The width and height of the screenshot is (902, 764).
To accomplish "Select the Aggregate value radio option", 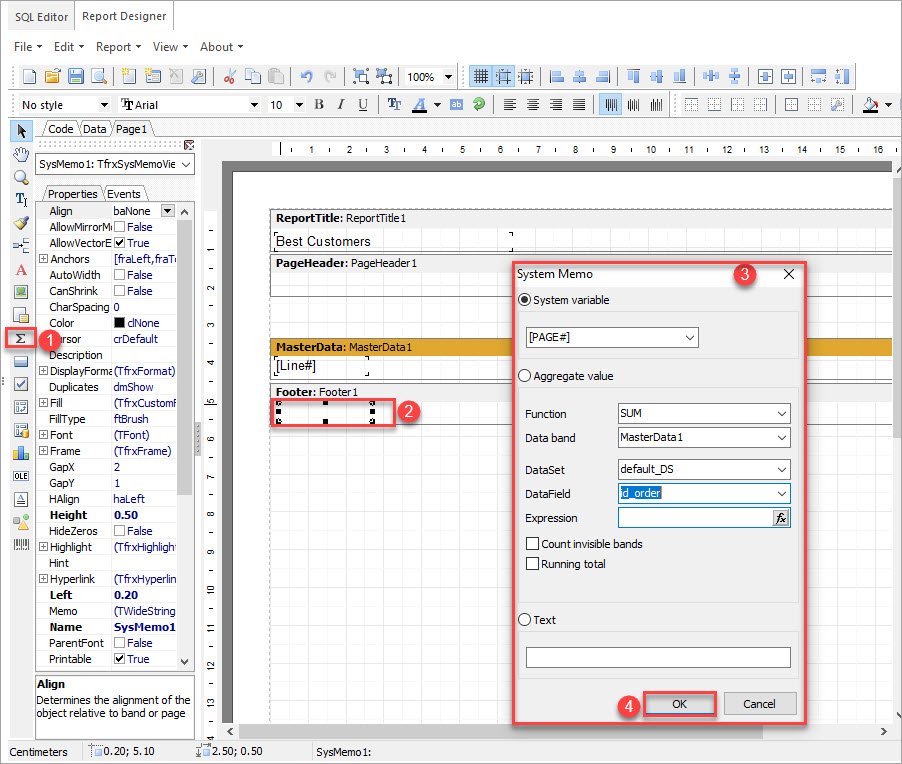I will pos(525,376).
